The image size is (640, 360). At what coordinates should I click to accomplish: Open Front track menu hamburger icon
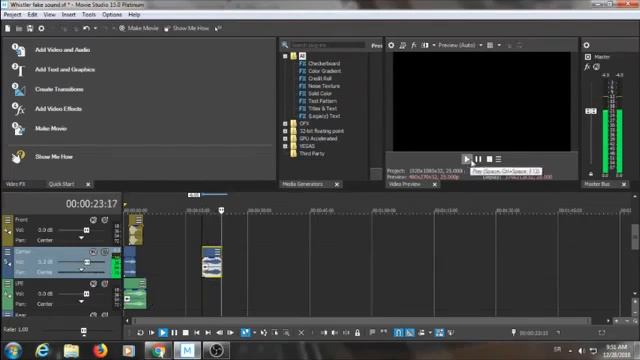[x=8, y=220]
